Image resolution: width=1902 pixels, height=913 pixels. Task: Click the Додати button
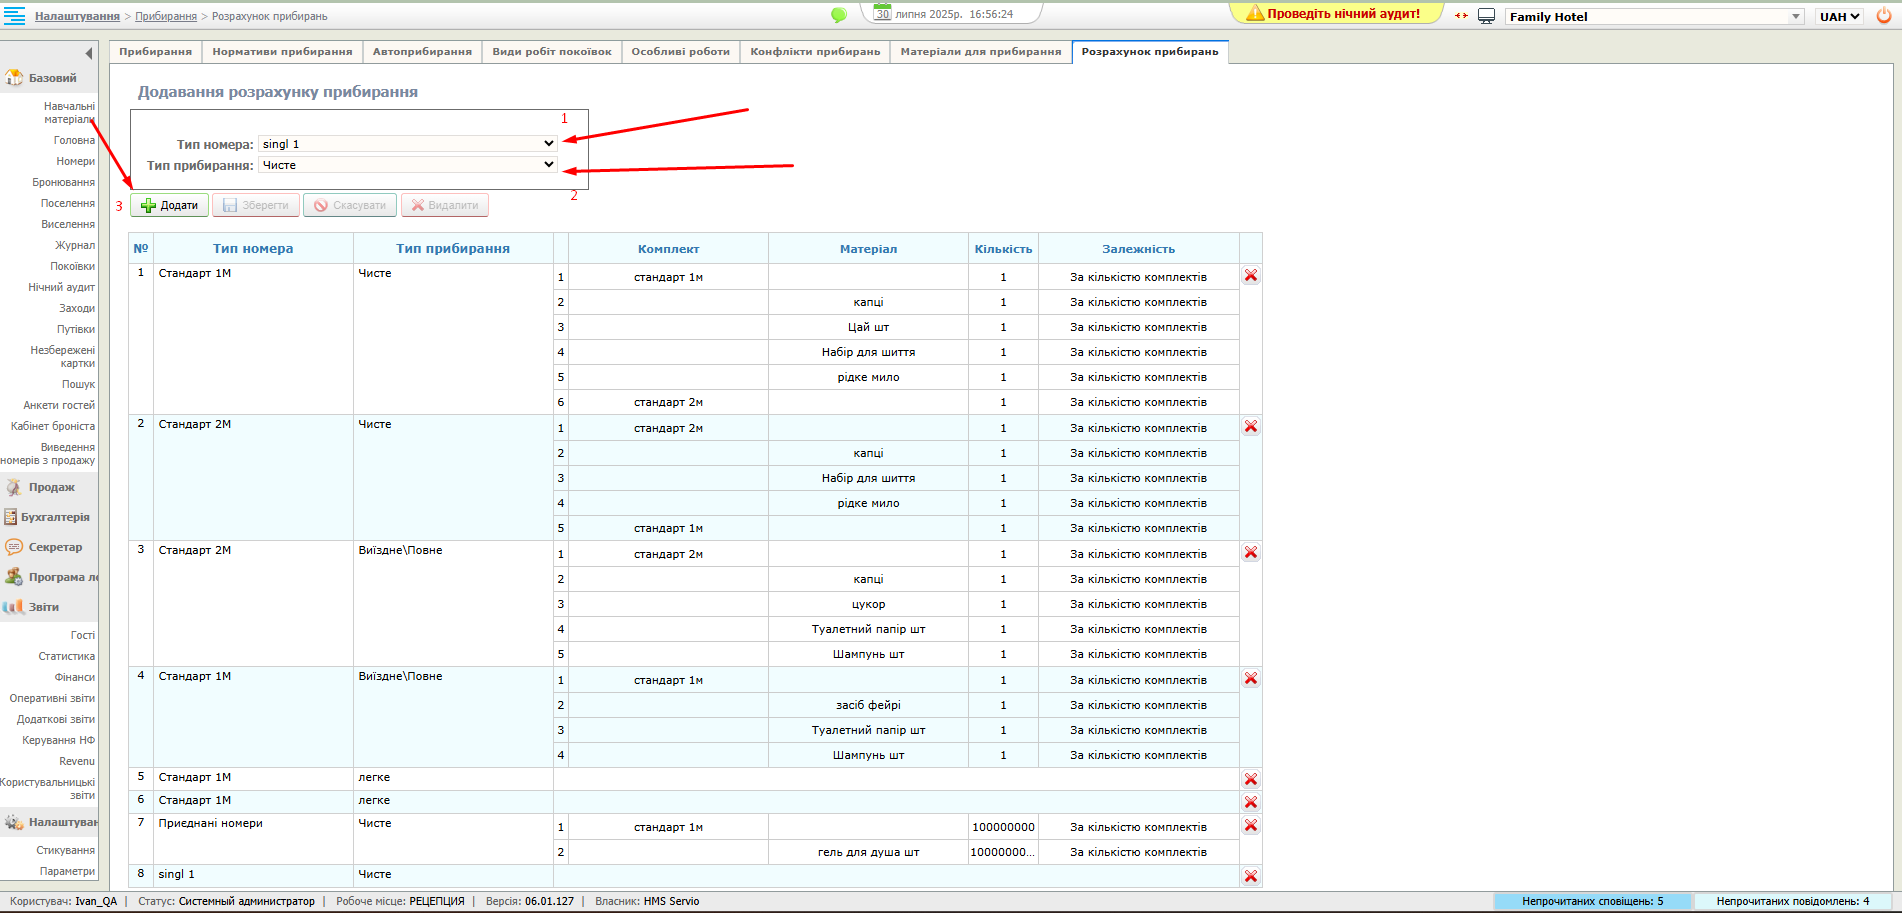169,205
